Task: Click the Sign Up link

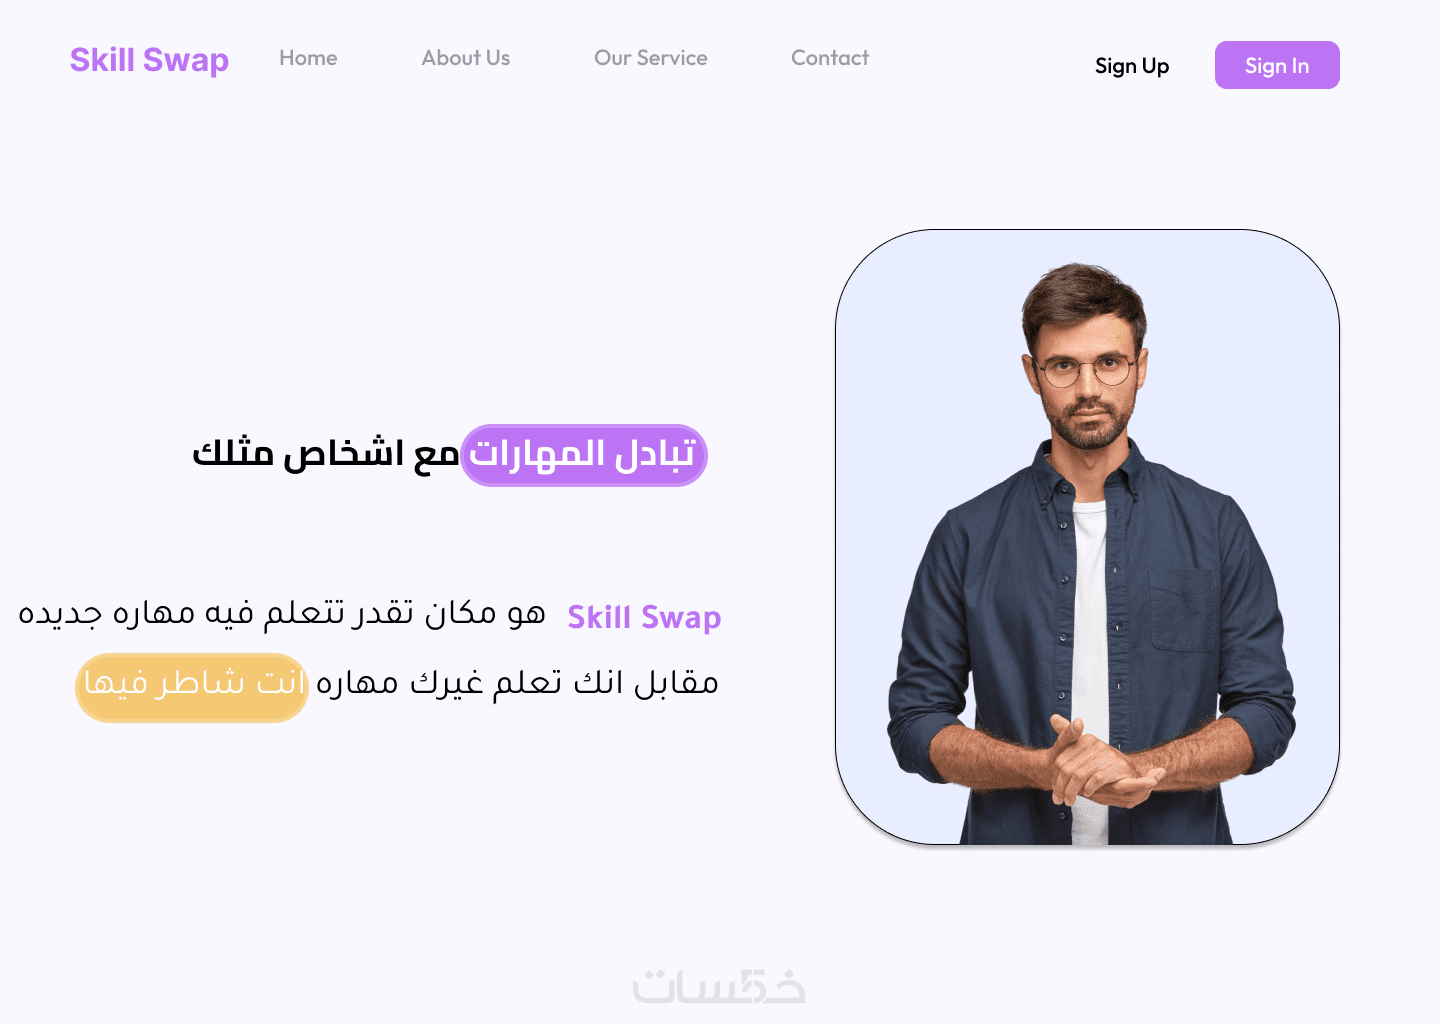Action: click(1132, 66)
